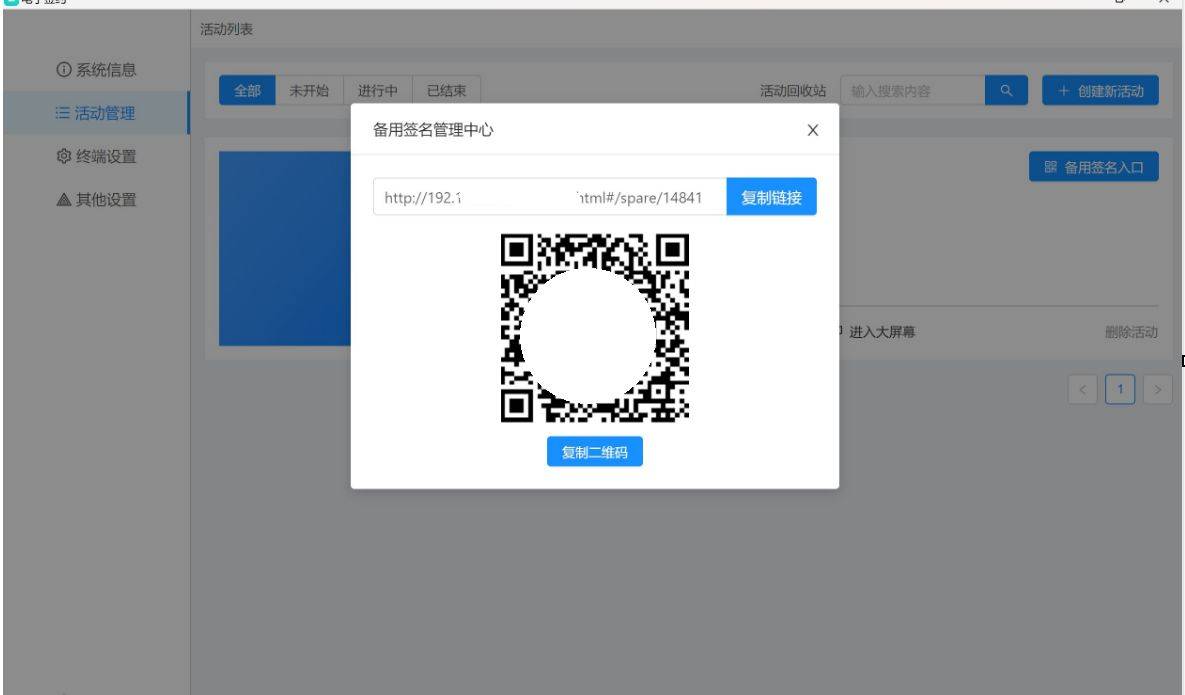This screenshot has width=1185, height=695.
Task: Click the QR code image
Action: 594,328
